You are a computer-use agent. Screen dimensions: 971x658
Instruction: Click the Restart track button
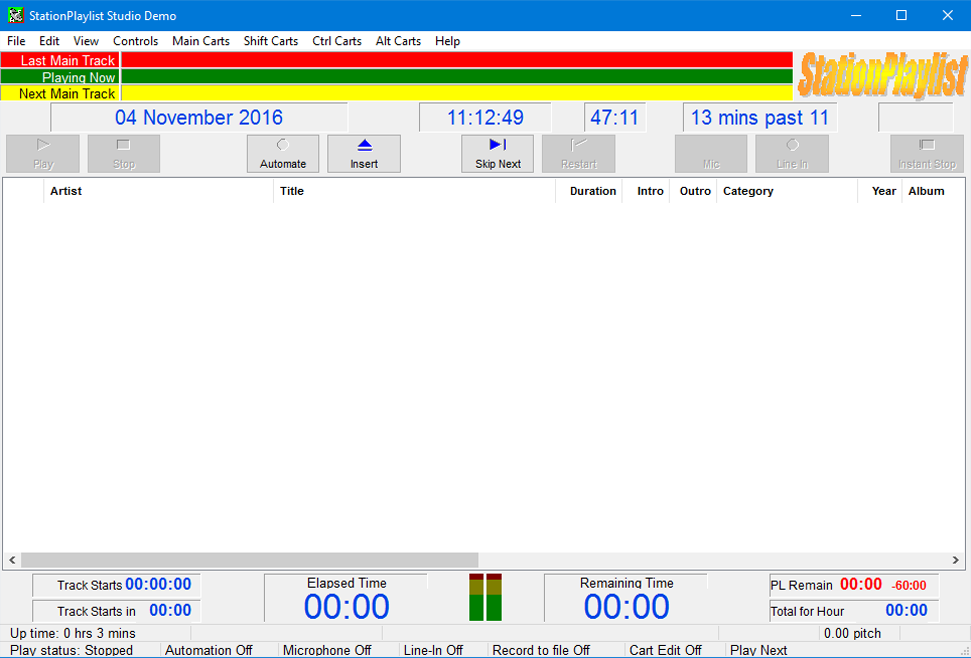[578, 154]
